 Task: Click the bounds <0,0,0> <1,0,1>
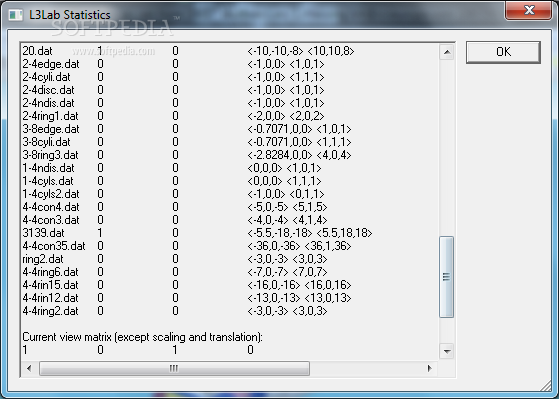point(284,168)
